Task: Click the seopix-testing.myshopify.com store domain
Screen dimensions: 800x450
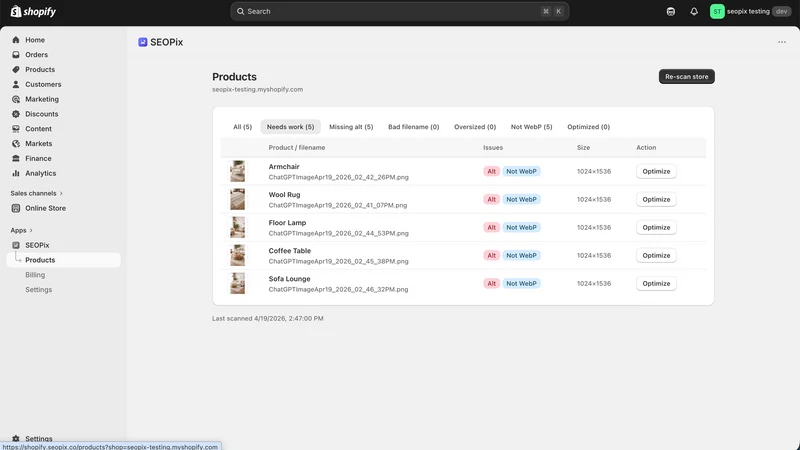Action: pos(258,89)
